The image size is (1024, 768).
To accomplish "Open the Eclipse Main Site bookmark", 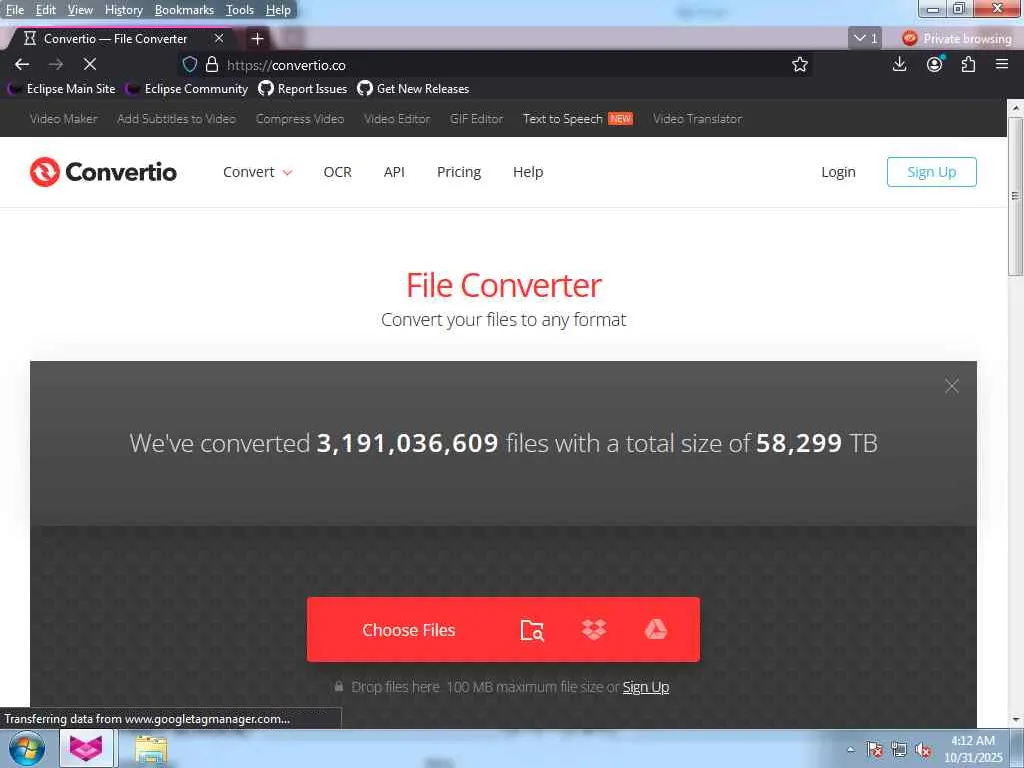I will pos(61,89).
